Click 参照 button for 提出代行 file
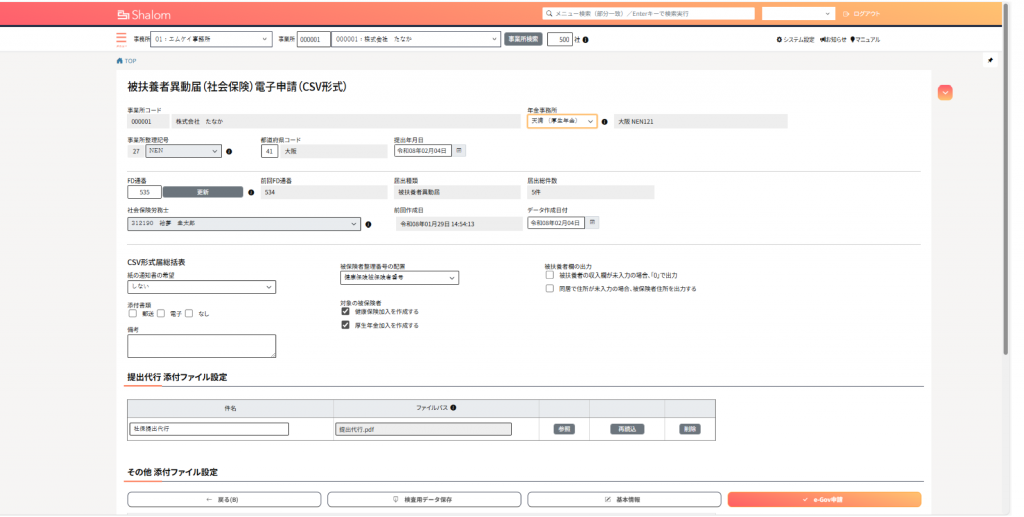This screenshot has height=517, width=1024. click(x=564, y=429)
